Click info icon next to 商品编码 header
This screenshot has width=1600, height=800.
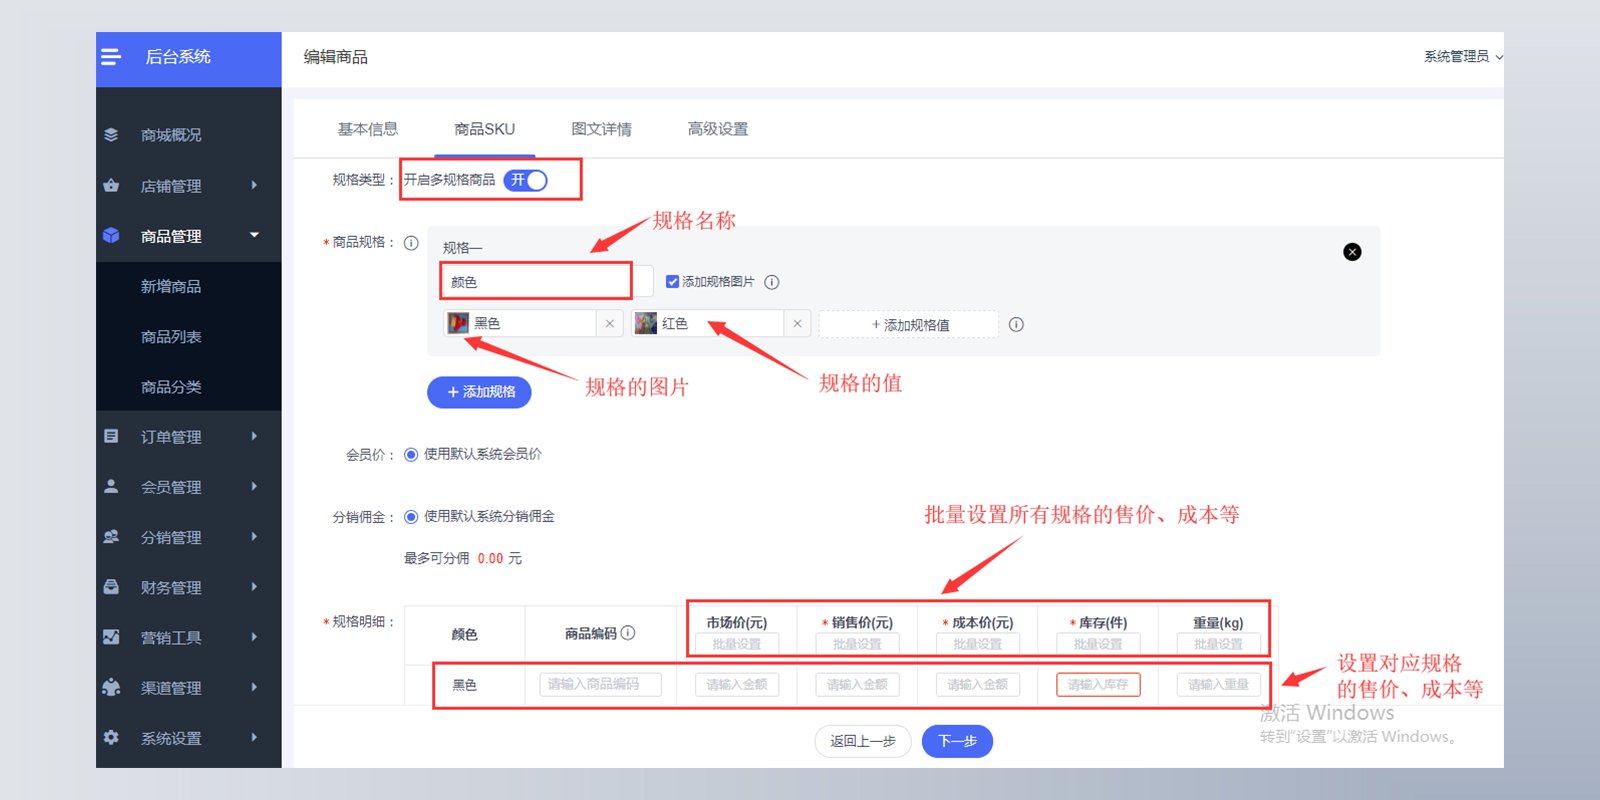pyautogui.click(x=628, y=632)
